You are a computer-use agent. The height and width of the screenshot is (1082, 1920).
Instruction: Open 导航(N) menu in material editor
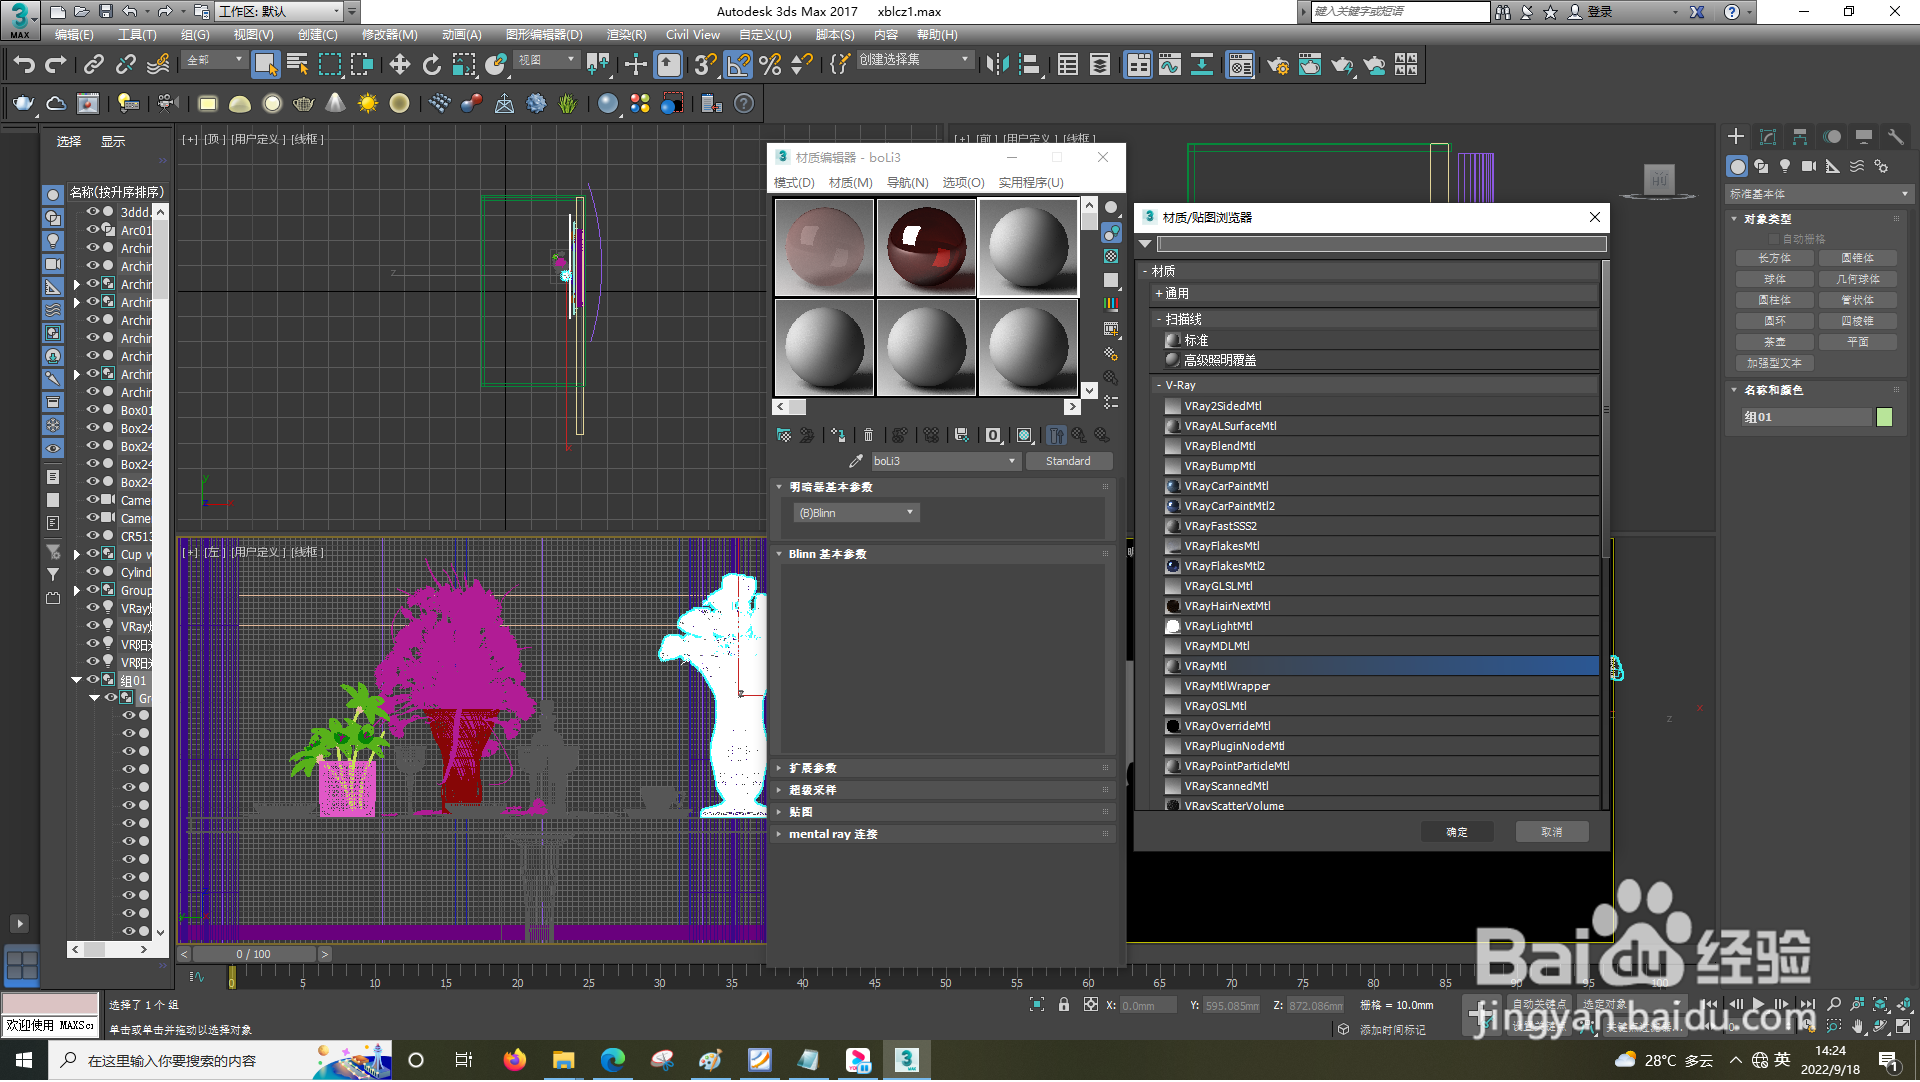pos(907,183)
